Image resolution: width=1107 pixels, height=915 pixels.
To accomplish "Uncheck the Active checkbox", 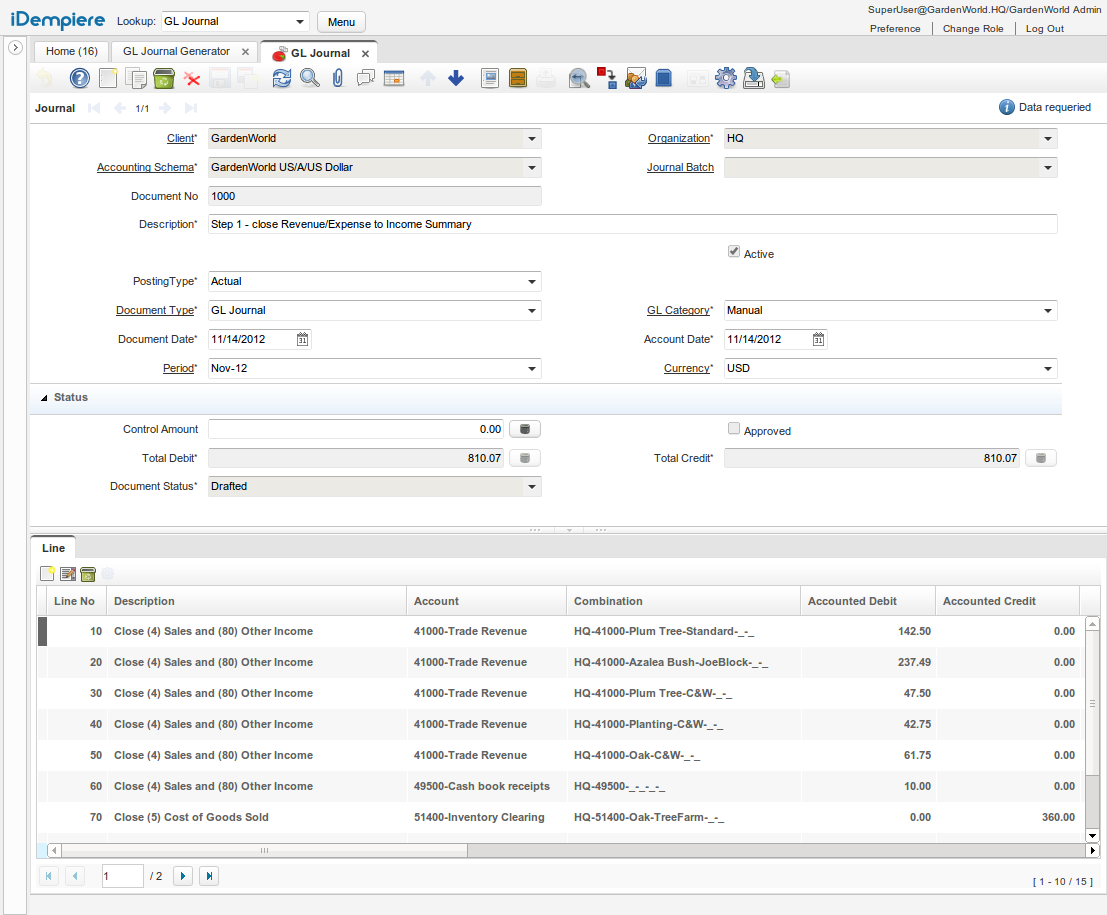I will [x=734, y=253].
